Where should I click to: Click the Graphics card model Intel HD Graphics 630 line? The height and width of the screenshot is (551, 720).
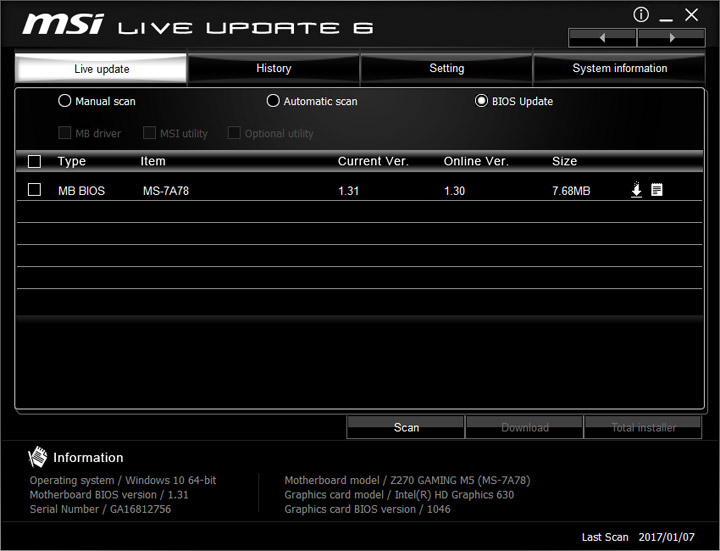(399, 495)
